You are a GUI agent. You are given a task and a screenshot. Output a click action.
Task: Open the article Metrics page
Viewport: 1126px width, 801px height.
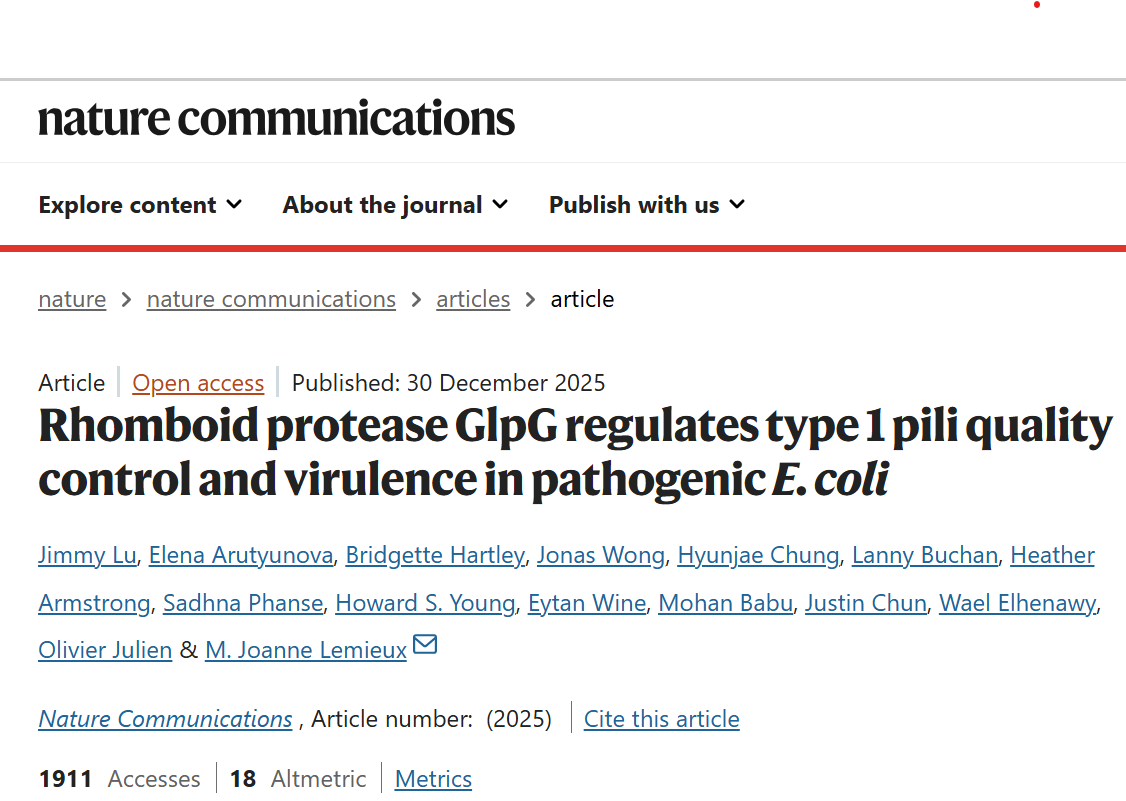coord(433,779)
